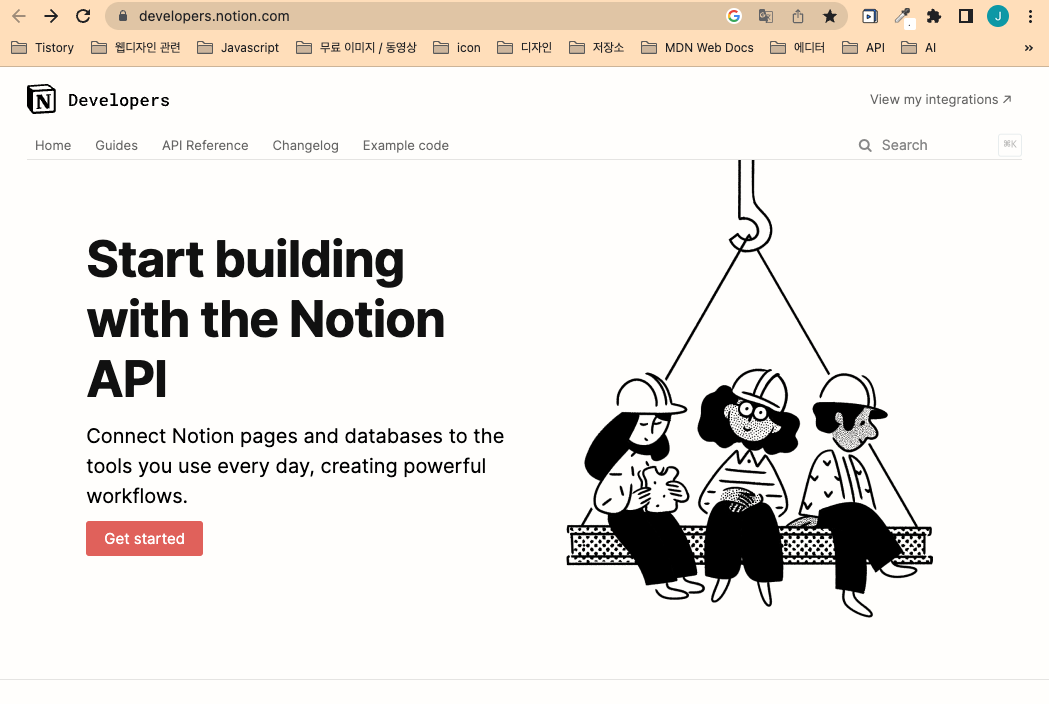The width and height of the screenshot is (1049, 704).
Task: Open the 저장소 bookmark folder
Action: click(x=596, y=48)
